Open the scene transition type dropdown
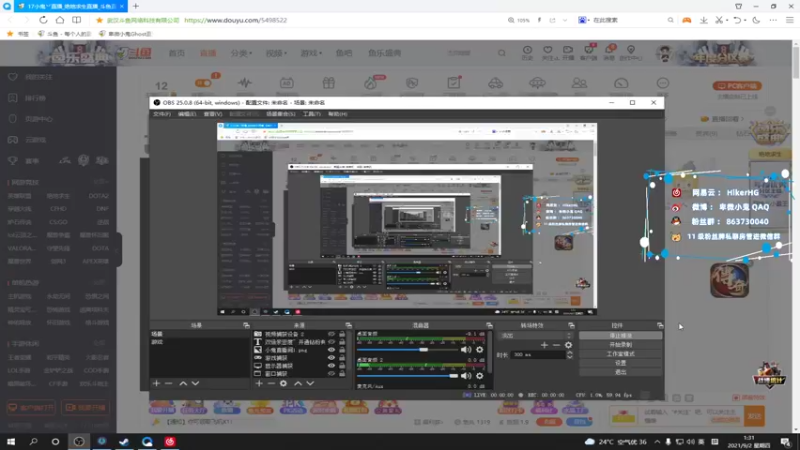The image size is (800, 450). [535, 336]
